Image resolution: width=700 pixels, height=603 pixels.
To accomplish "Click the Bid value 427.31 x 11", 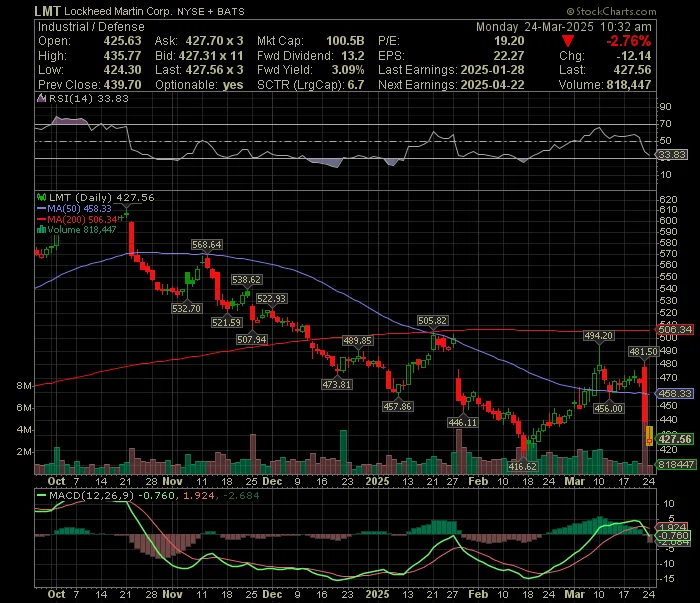I will click(x=211, y=56).
